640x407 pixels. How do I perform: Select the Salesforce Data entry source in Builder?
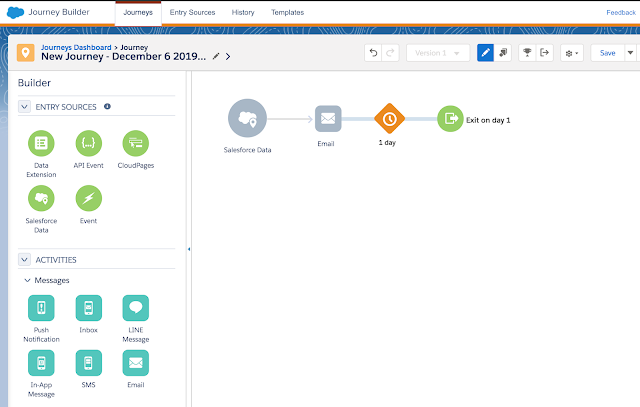point(41,198)
